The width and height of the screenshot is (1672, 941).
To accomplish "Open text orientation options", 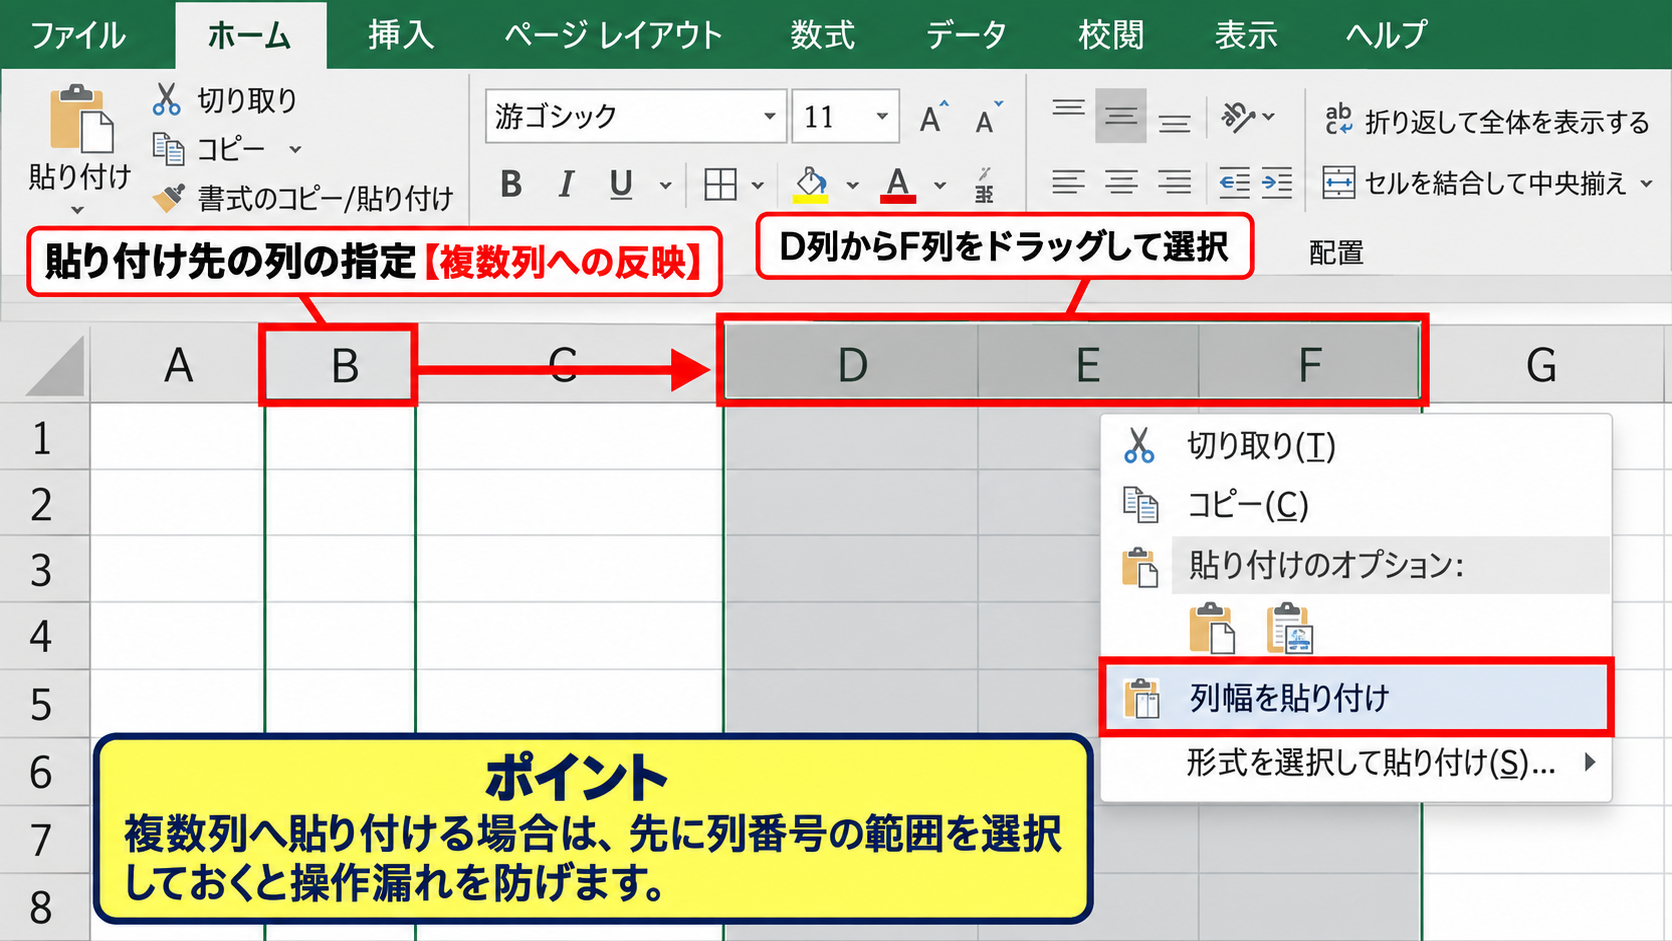I will click(1247, 117).
